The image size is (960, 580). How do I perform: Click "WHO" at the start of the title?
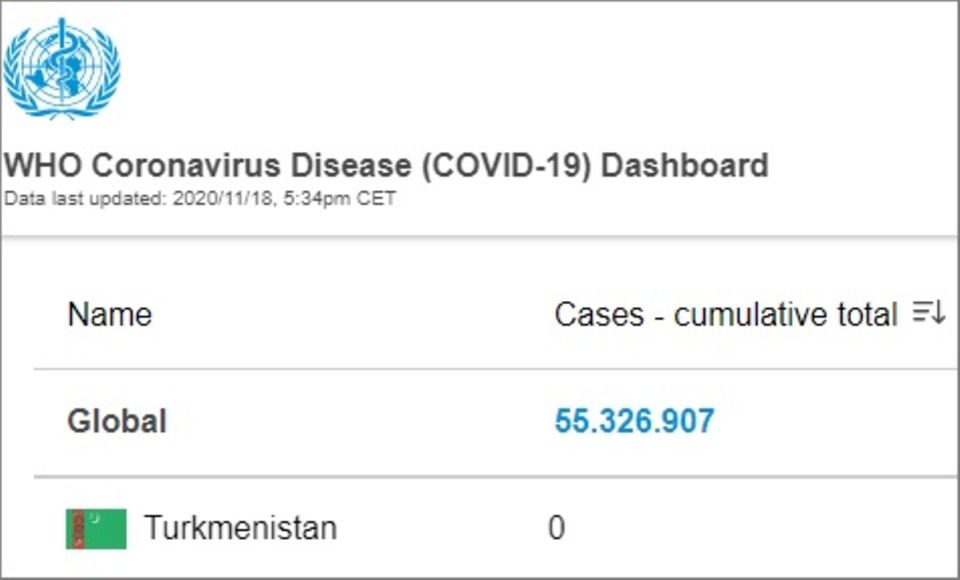38,165
